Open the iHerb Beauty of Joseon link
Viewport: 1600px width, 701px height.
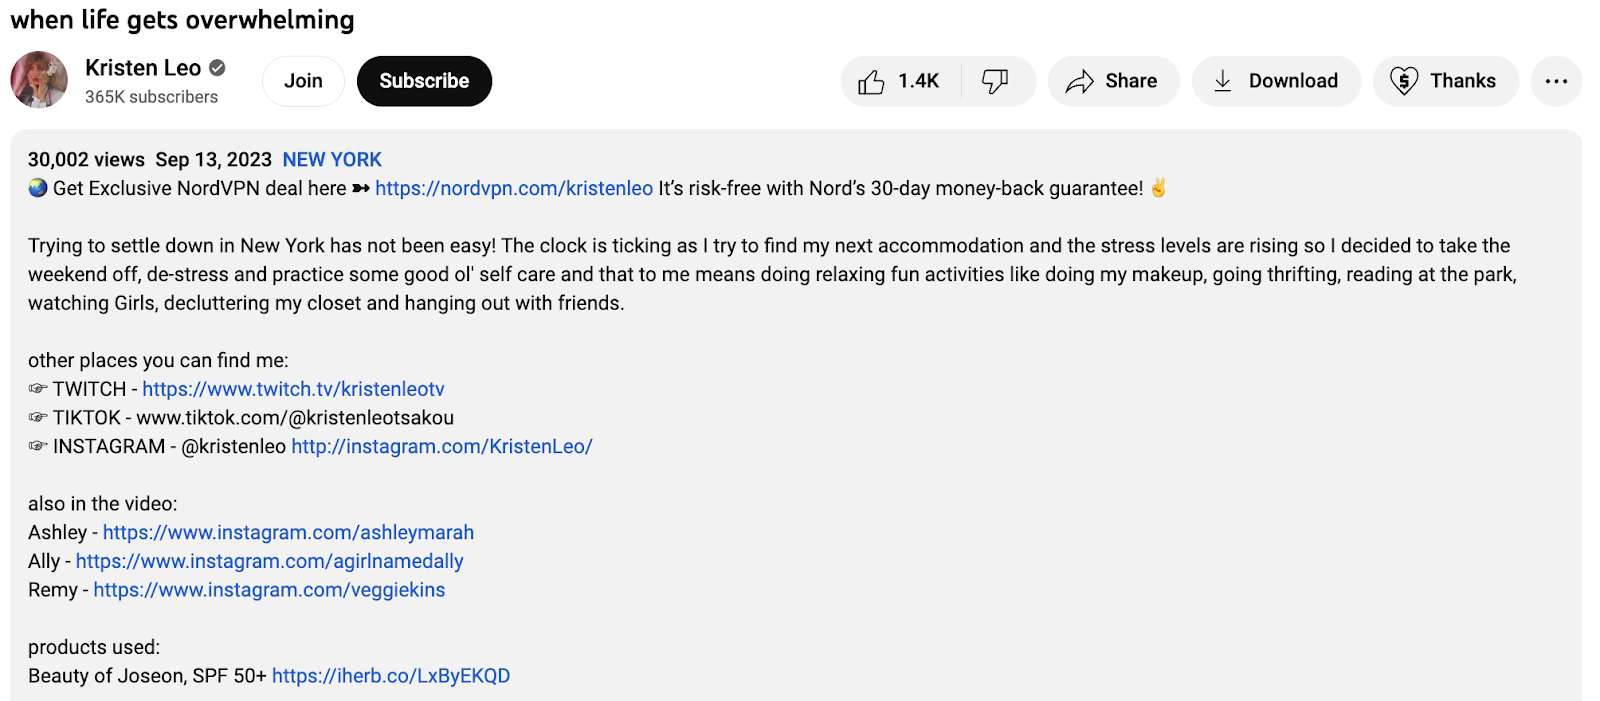pyautogui.click(x=391, y=676)
